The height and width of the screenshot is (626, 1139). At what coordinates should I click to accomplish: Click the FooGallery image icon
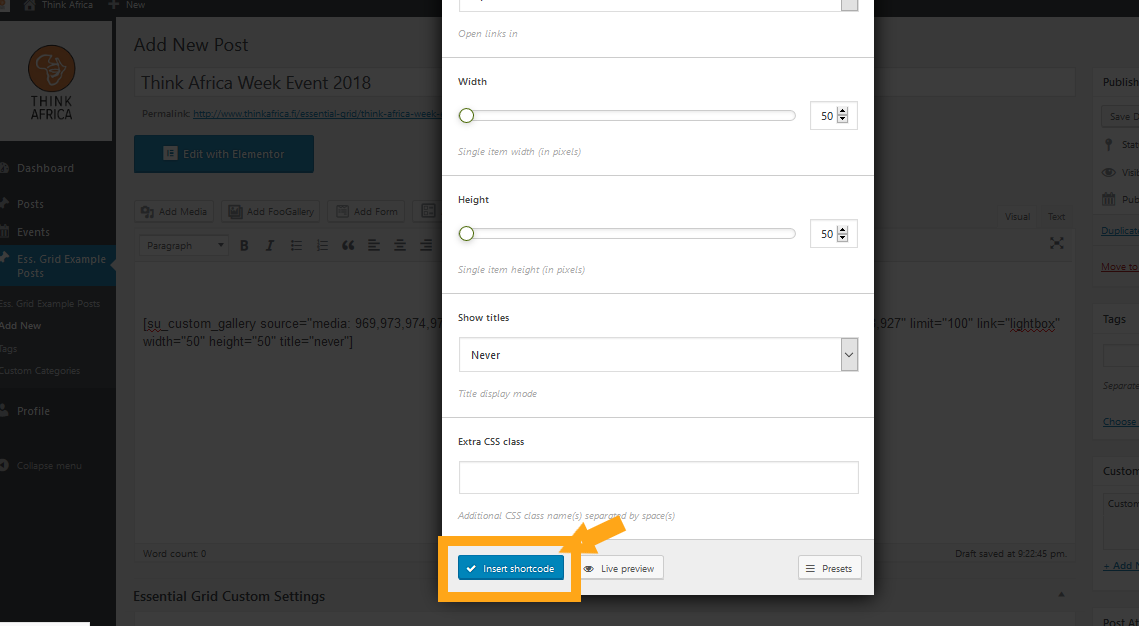(235, 211)
